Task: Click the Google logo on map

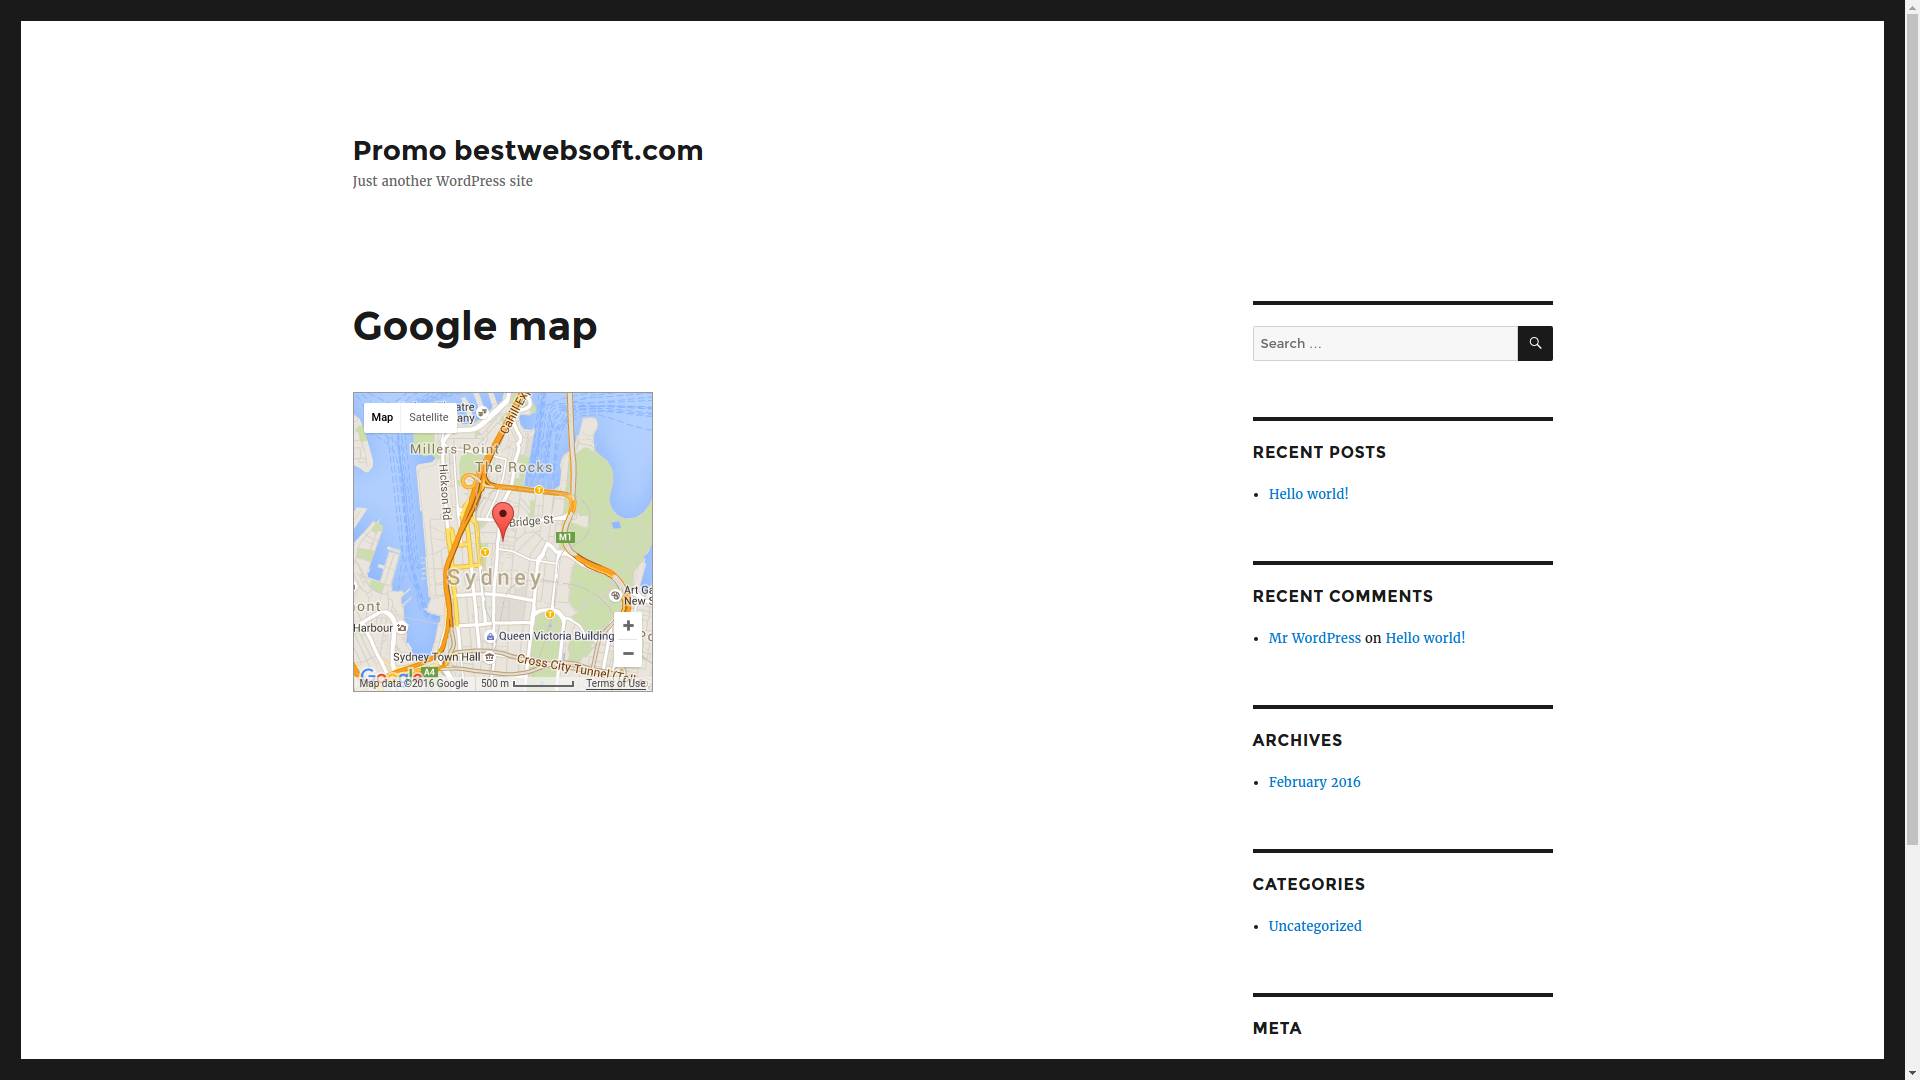Action: point(390,678)
